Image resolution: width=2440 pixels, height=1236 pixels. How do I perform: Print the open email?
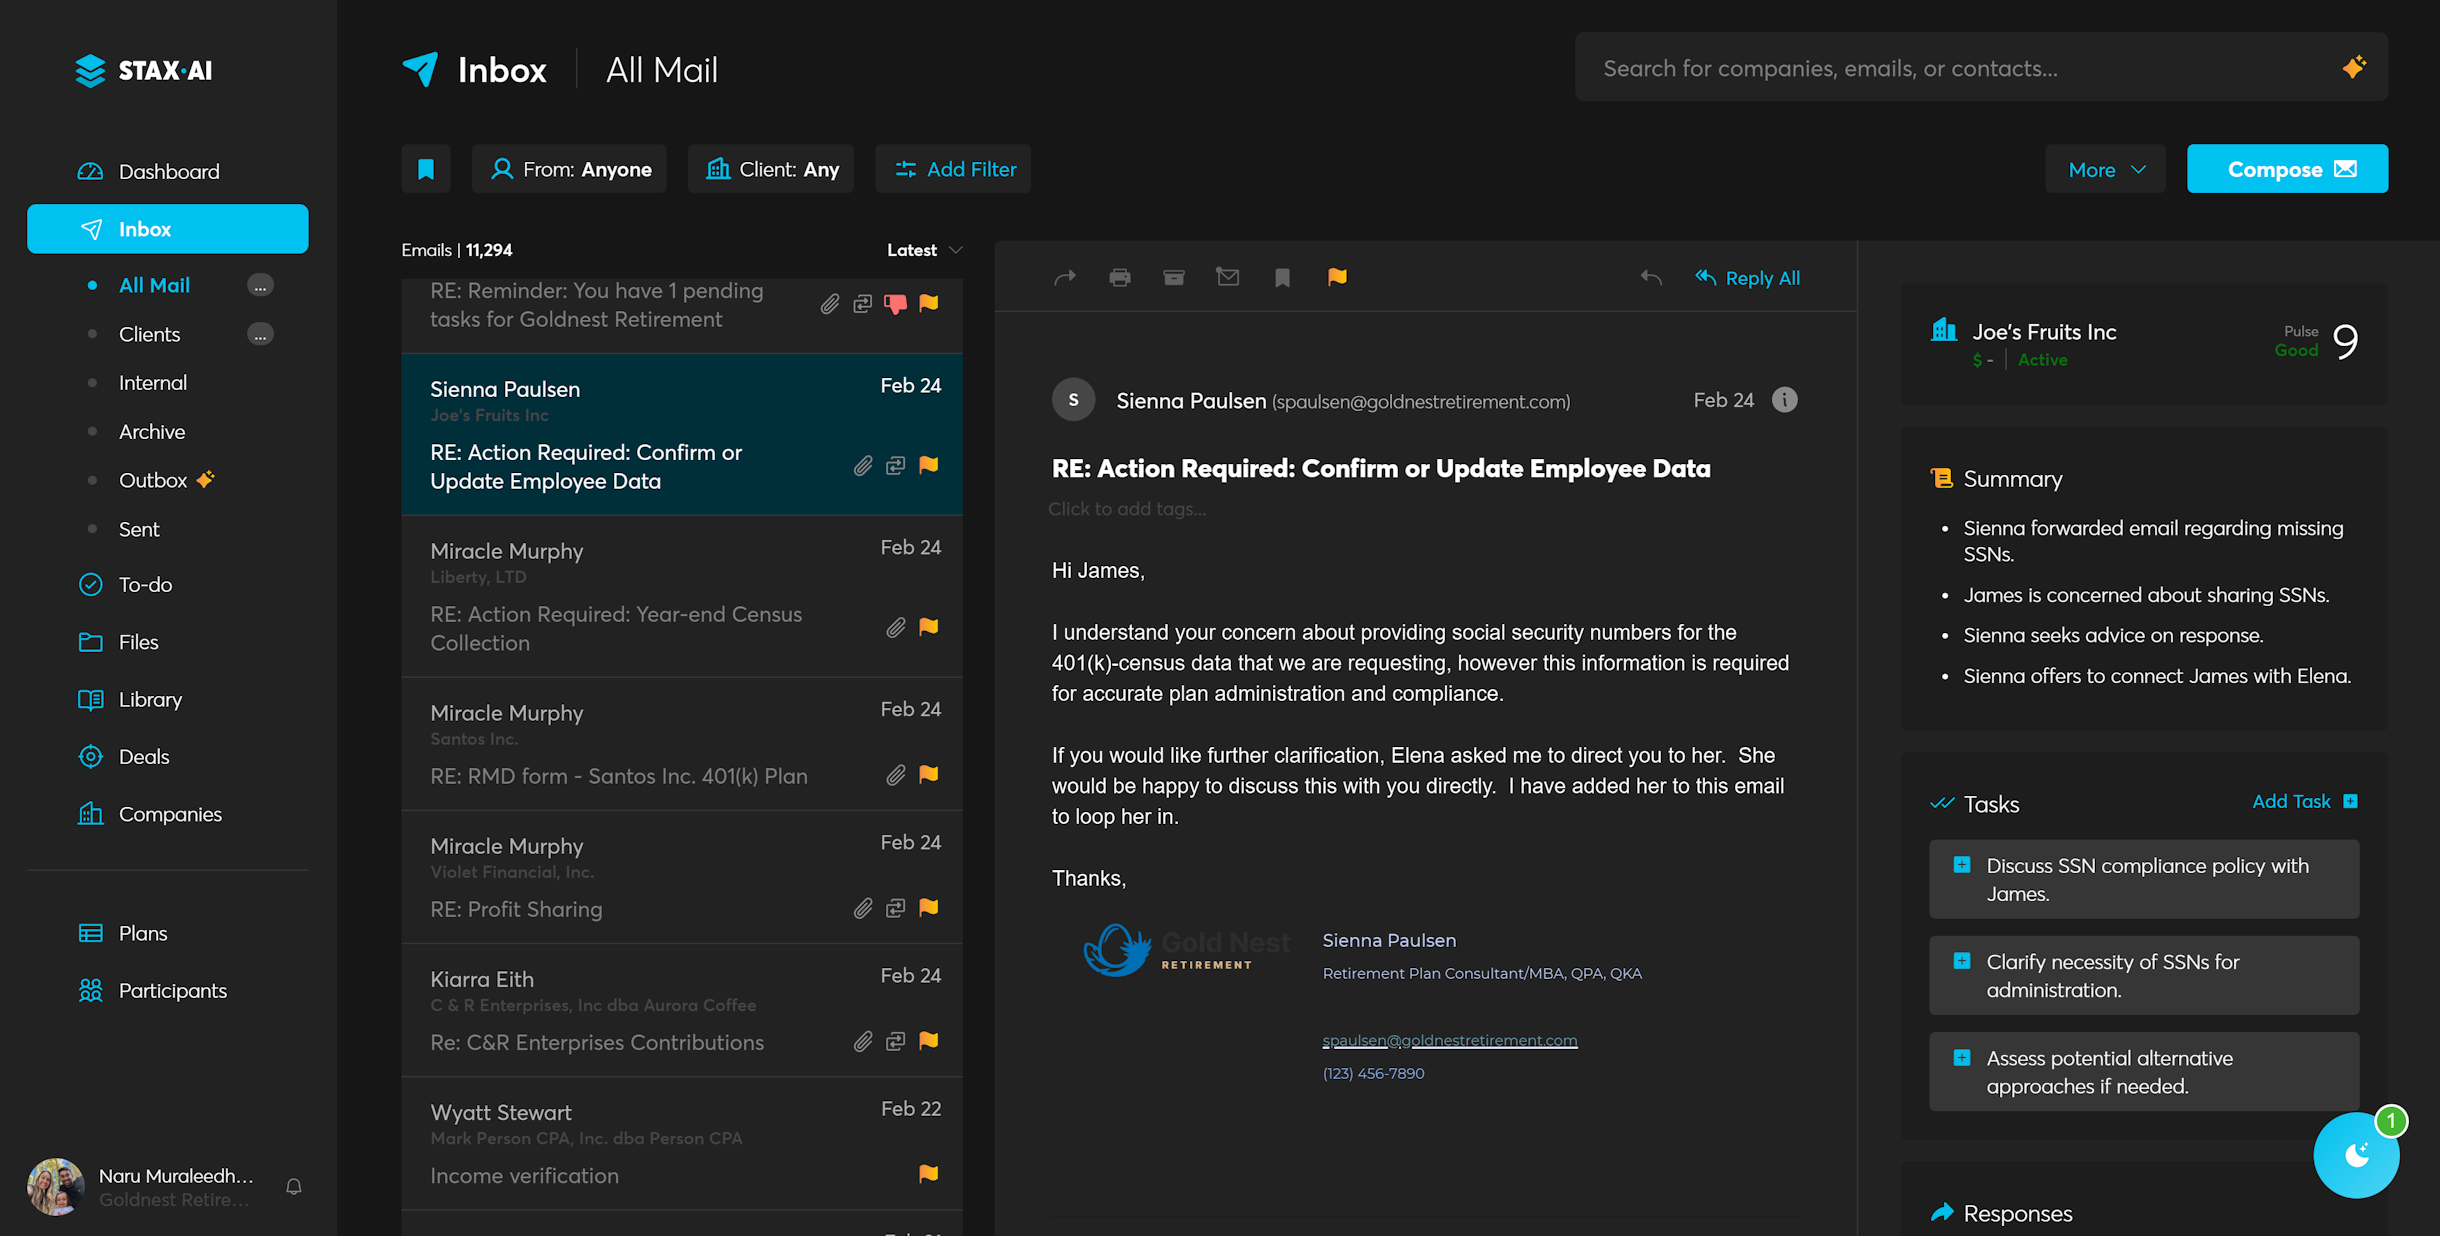1119,278
